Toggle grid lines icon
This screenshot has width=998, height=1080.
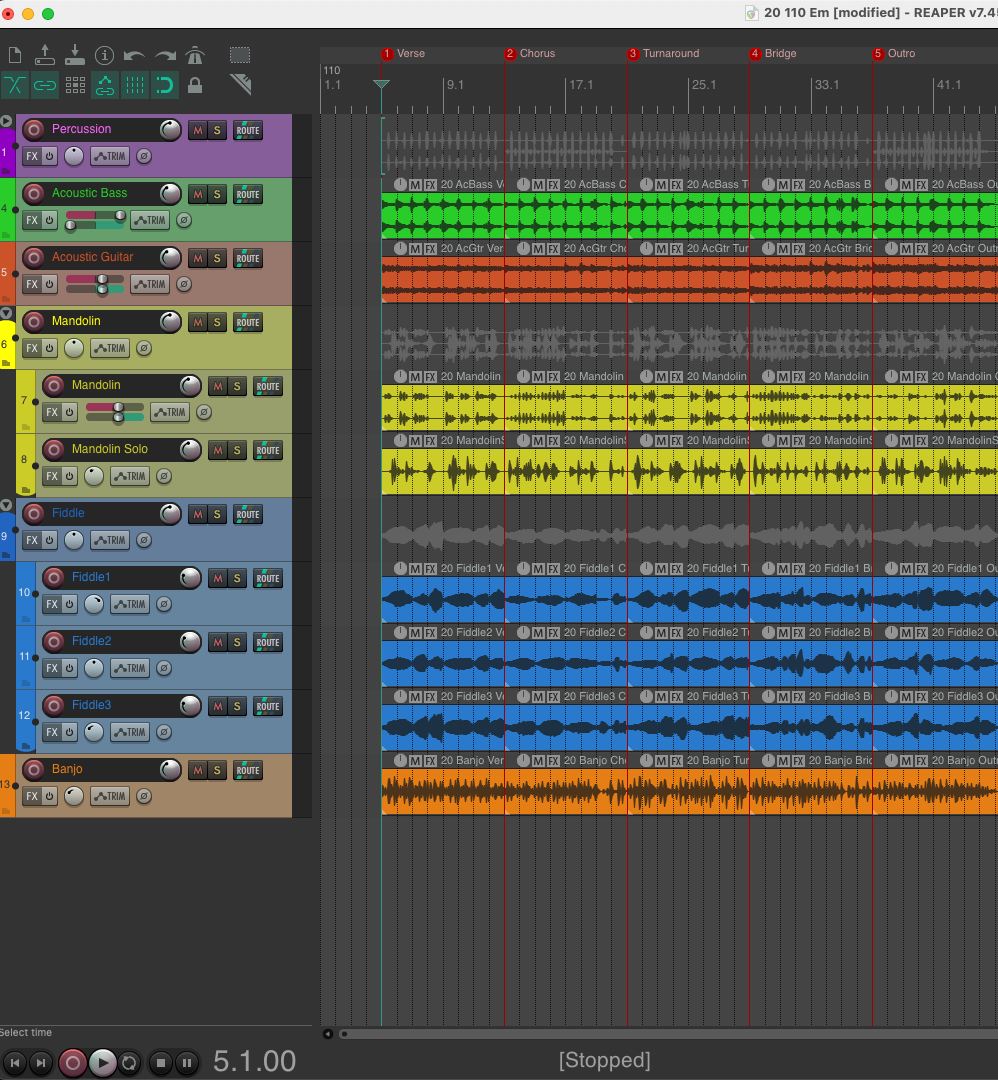[135, 85]
